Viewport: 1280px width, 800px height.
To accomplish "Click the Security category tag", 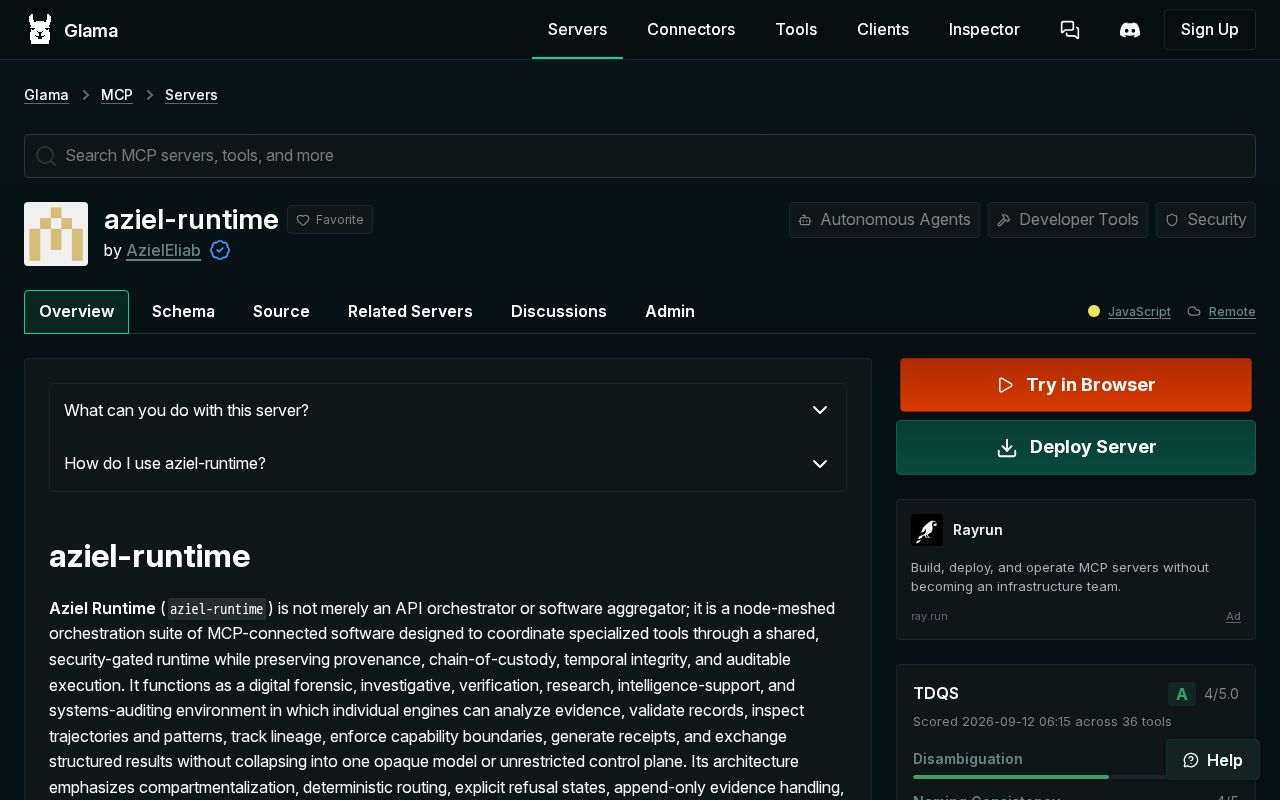I will point(1206,220).
